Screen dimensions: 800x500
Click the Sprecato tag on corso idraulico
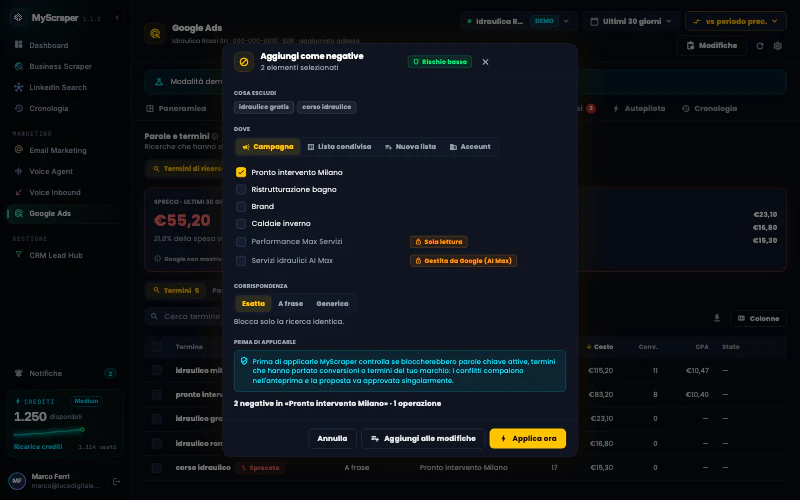point(260,467)
